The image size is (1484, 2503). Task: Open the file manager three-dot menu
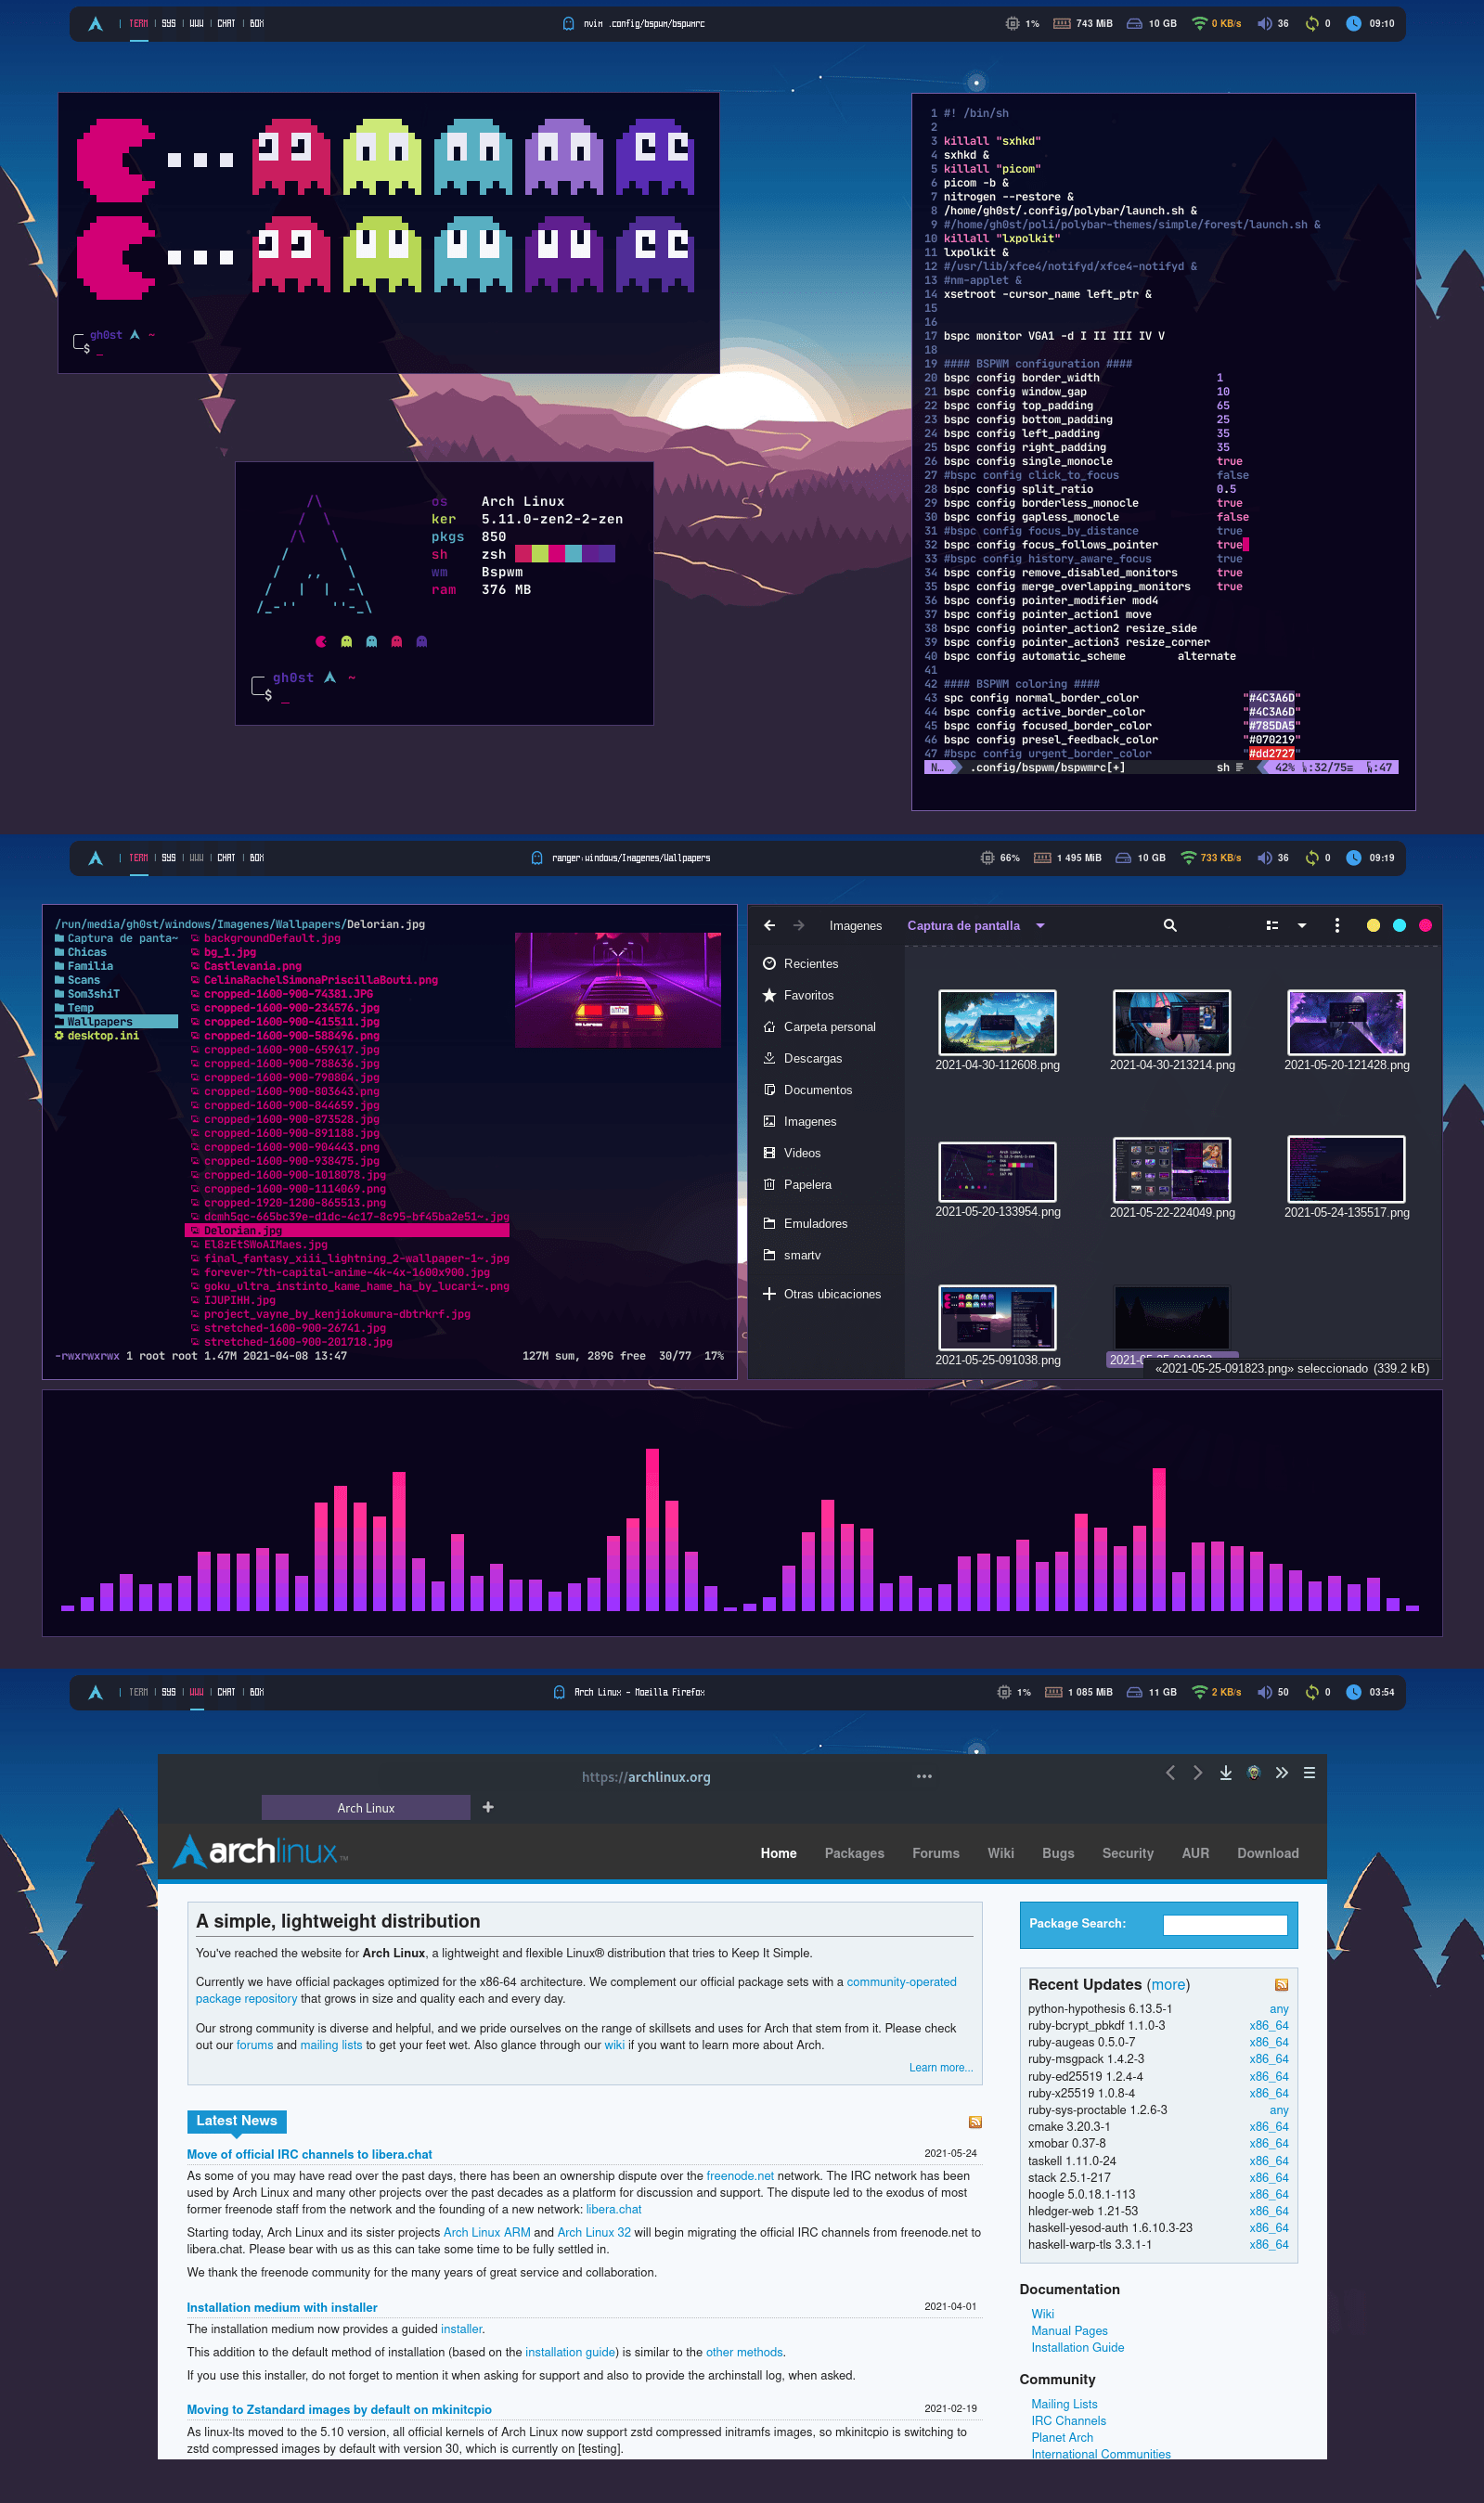click(1337, 925)
